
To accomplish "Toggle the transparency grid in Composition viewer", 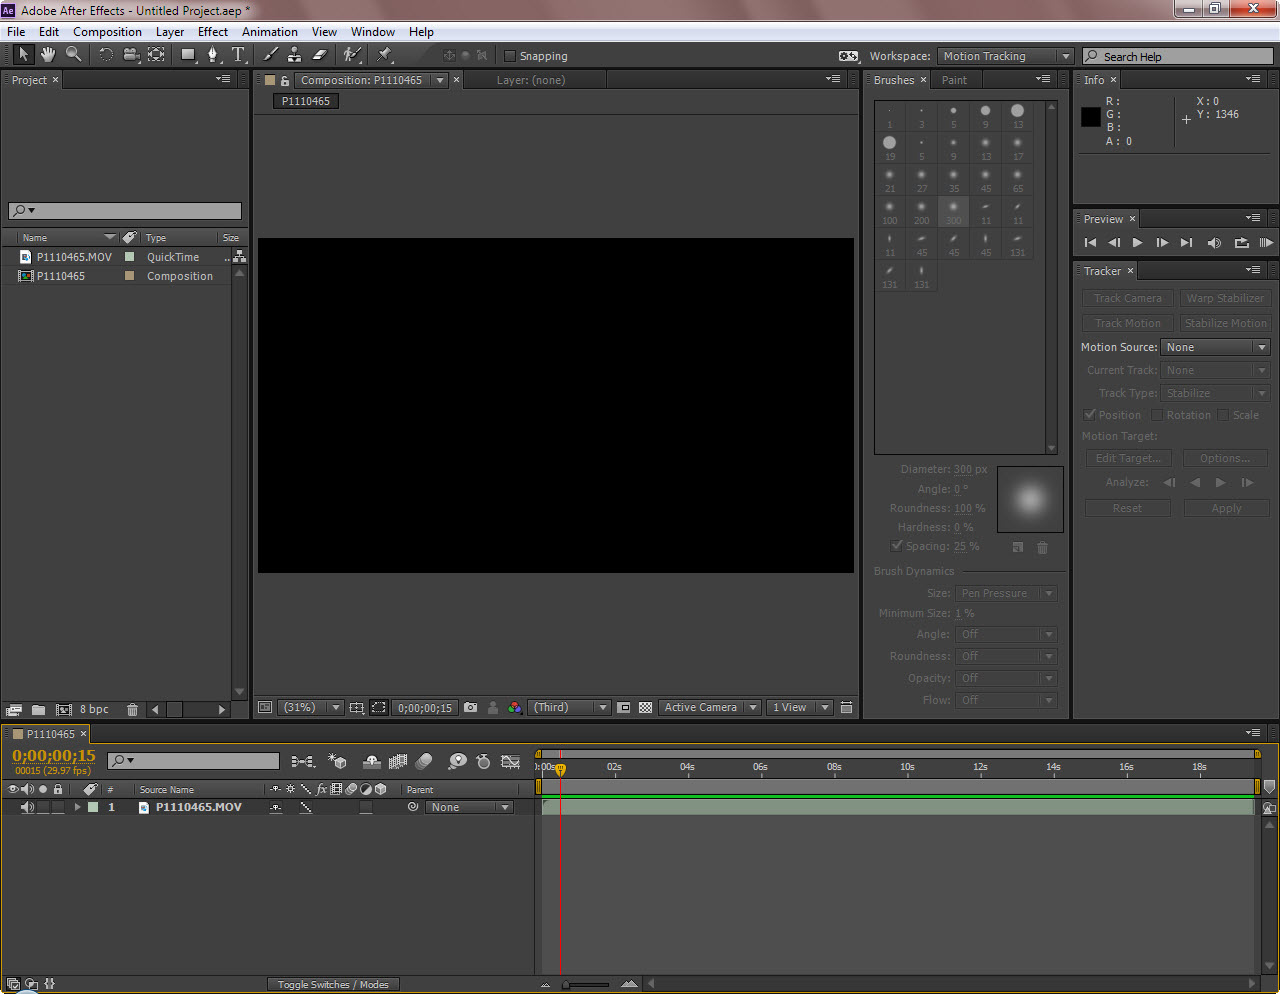I will click(645, 707).
